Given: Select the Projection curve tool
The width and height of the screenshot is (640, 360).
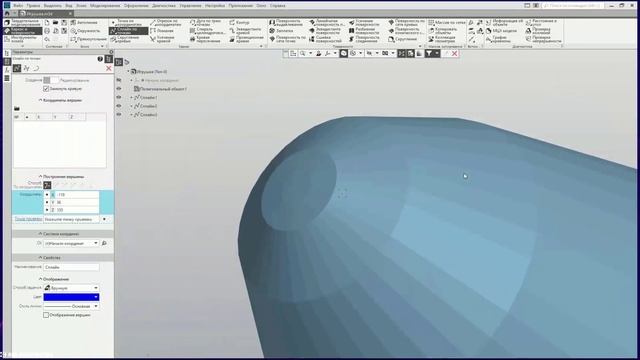Looking at the screenshot, I should coord(246,39).
